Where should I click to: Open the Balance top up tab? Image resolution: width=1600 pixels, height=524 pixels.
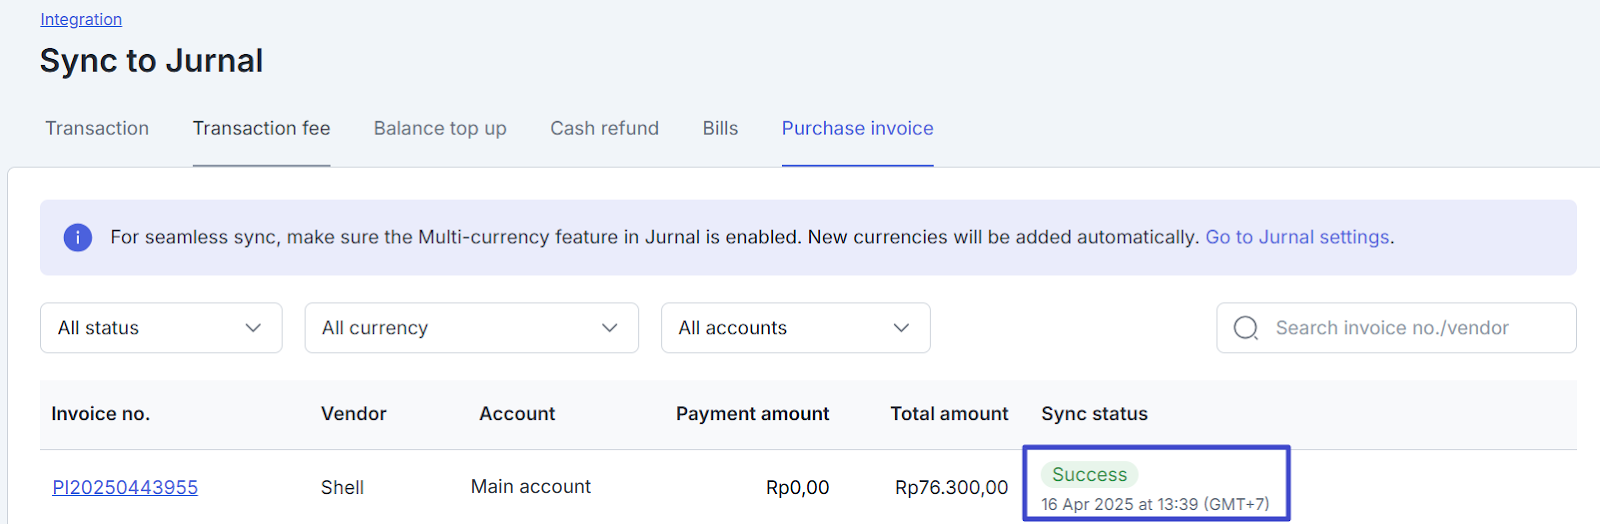click(x=440, y=128)
